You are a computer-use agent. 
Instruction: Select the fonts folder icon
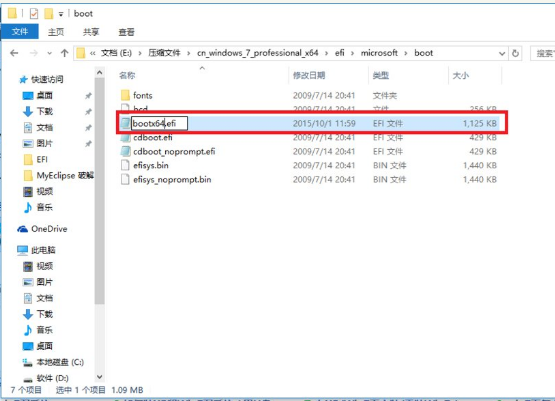click(x=125, y=95)
